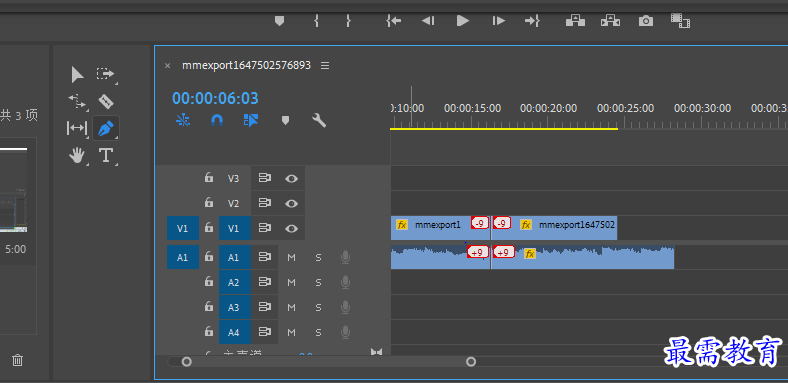Close the mmexport1647502576893 sequence tab
The height and width of the screenshot is (383, 788).
point(168,65)
